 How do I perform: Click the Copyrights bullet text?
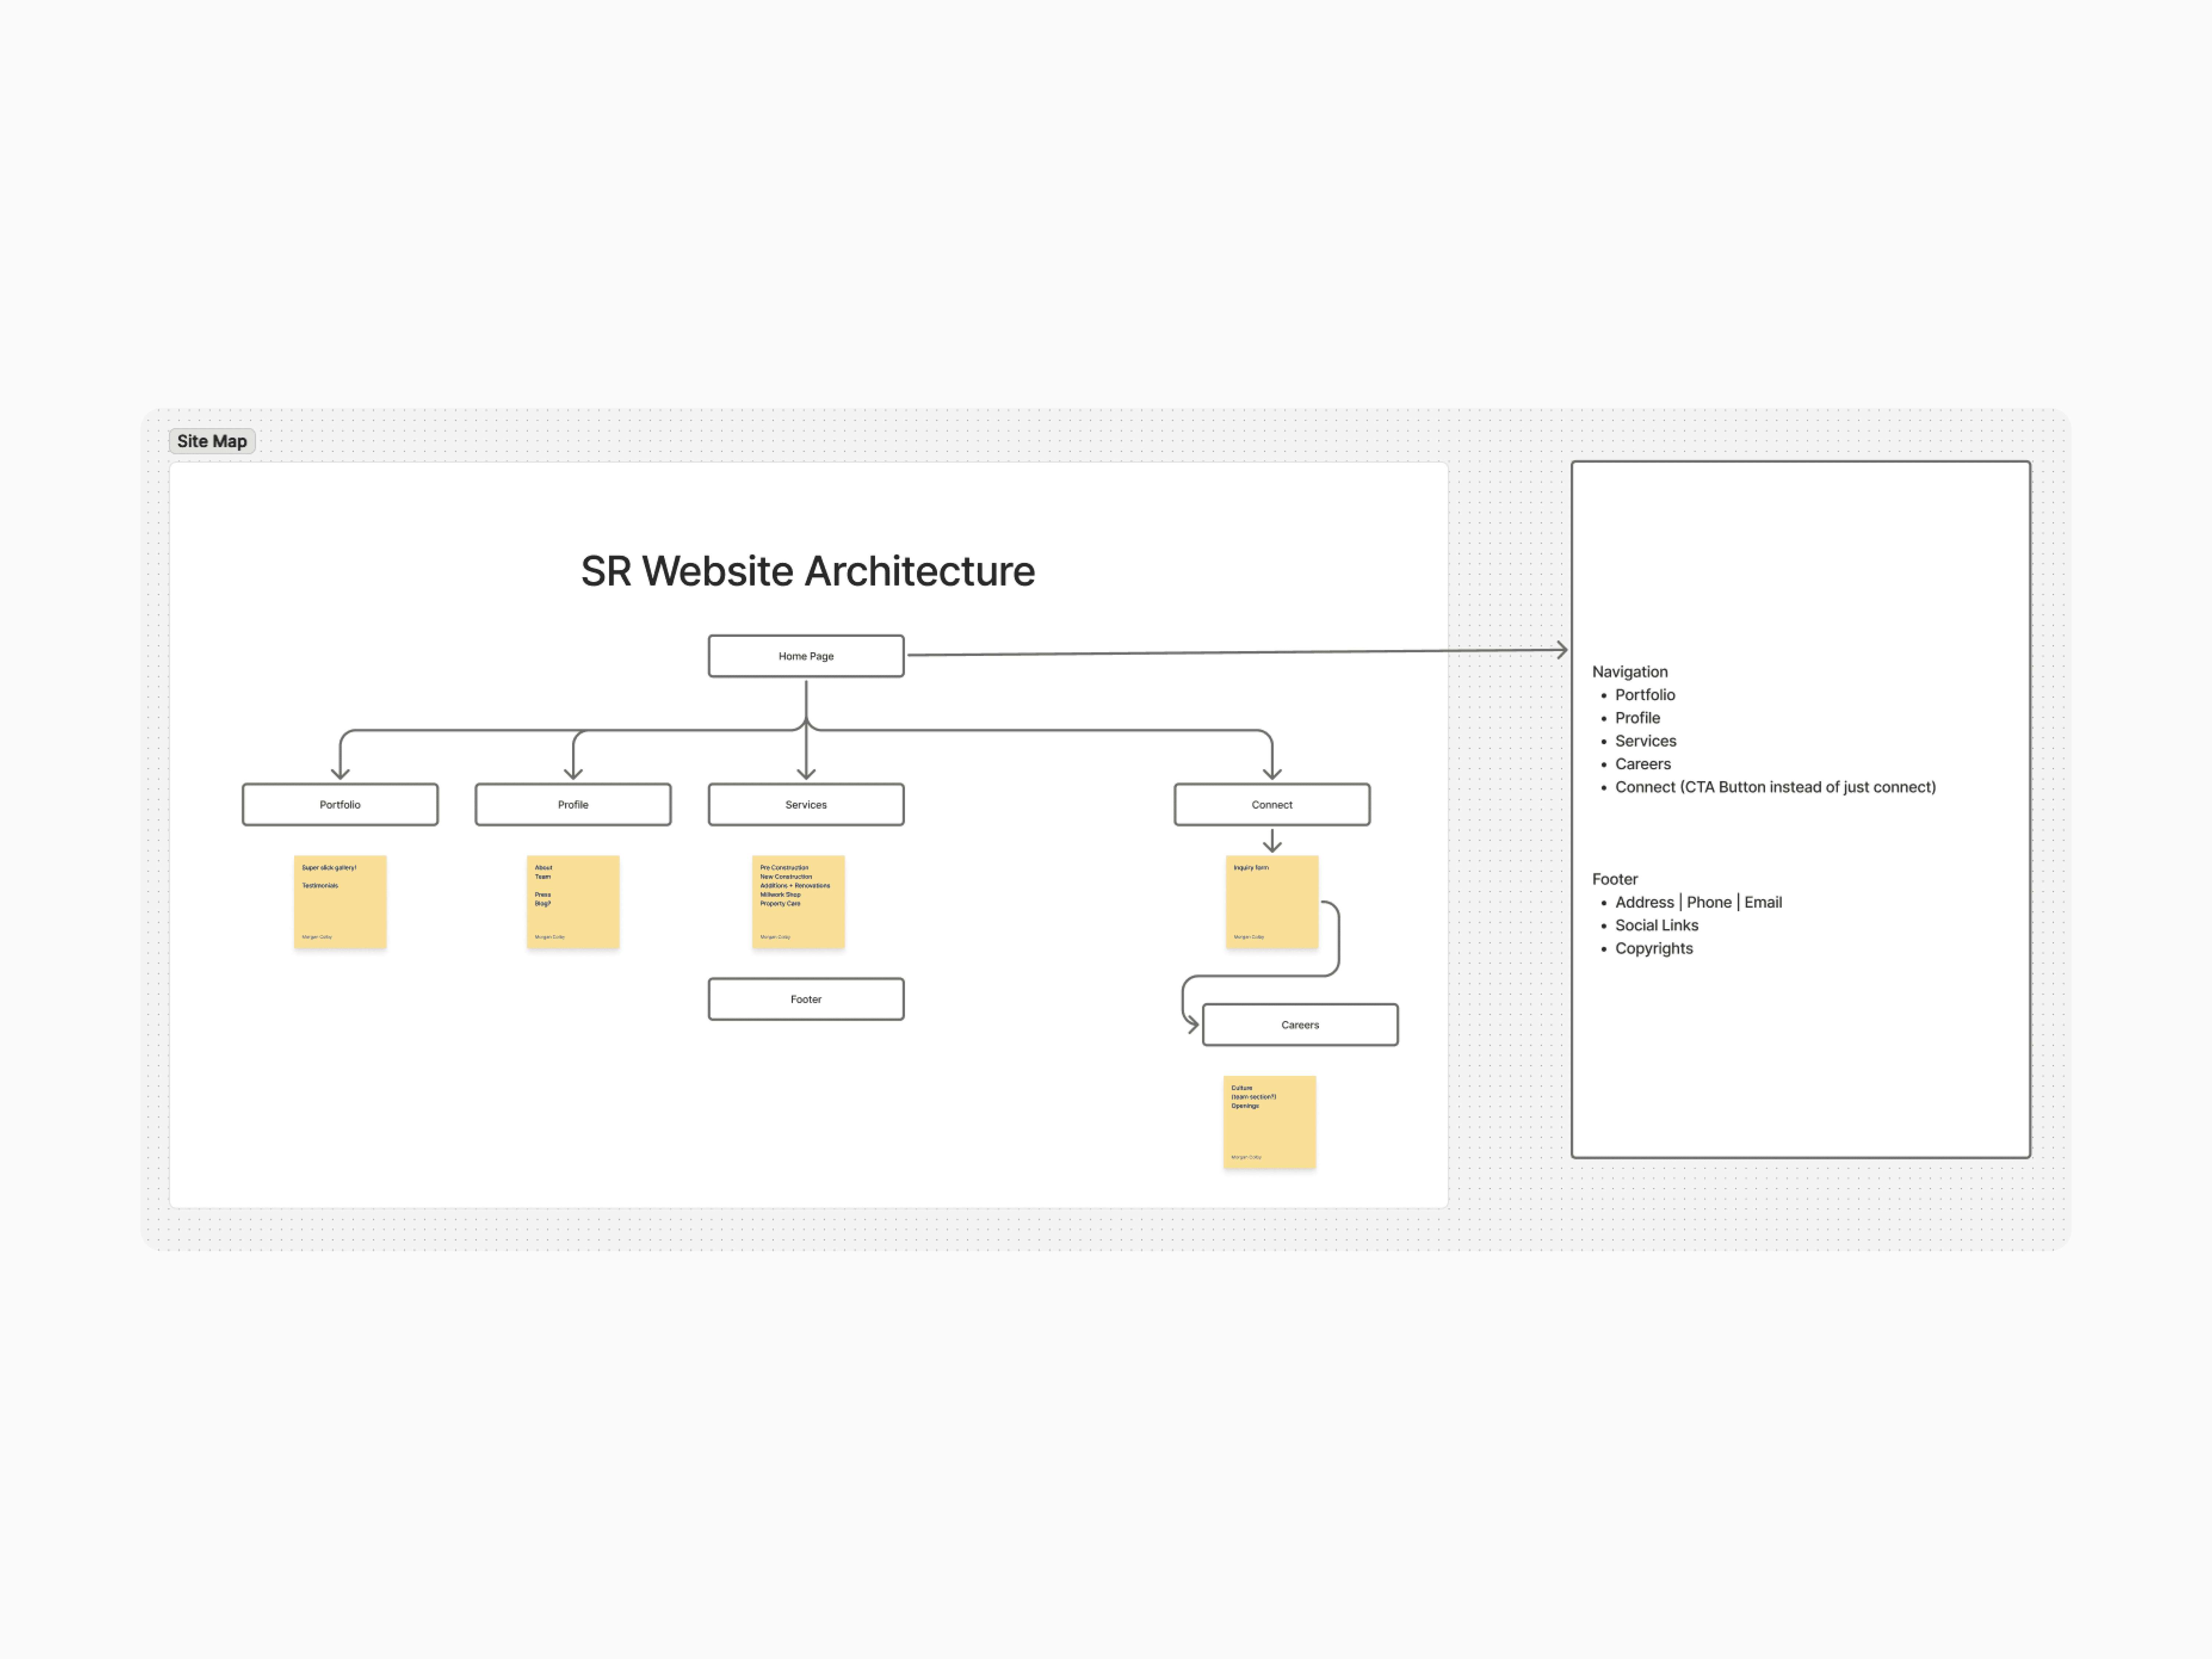(1653, 948)
